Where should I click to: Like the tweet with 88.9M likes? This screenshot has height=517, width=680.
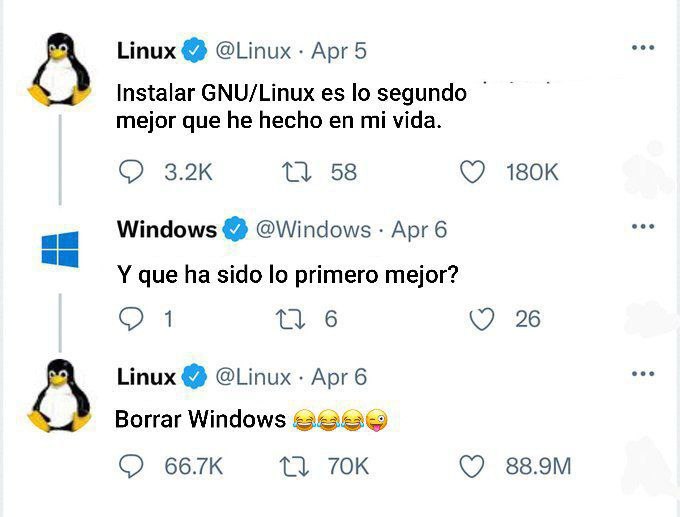click(471, 467)
